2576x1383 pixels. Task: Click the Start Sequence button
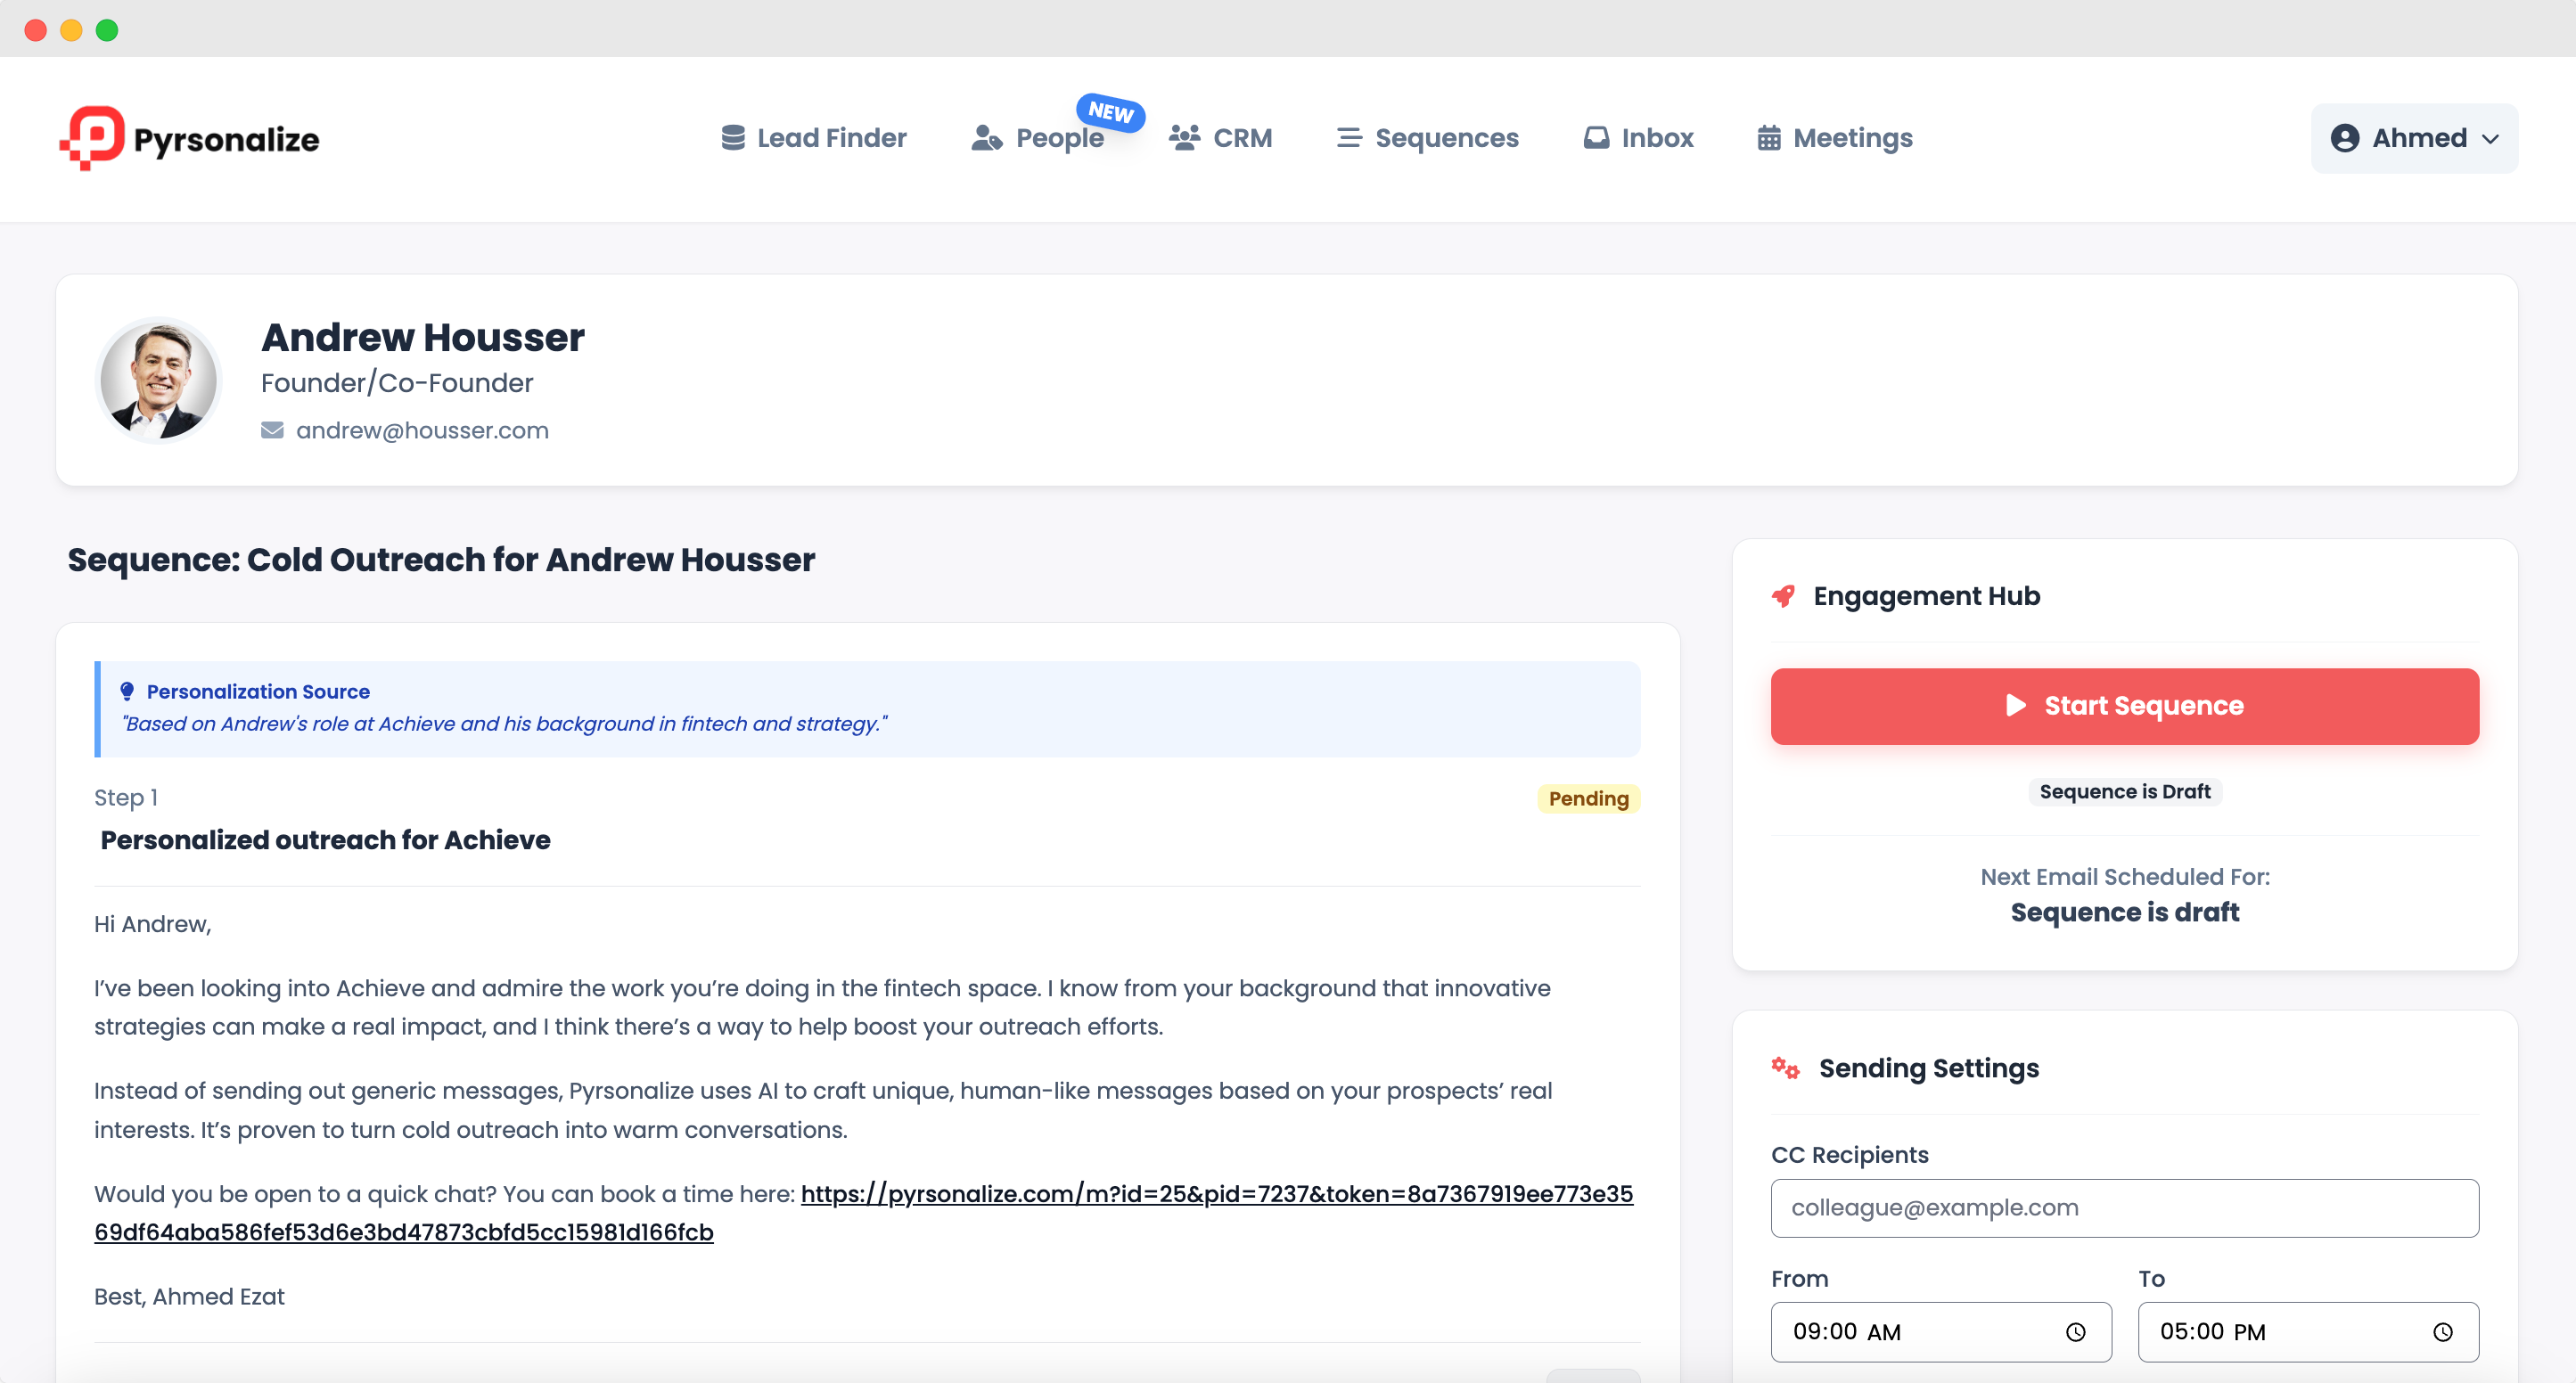[x=2125, y=706]
